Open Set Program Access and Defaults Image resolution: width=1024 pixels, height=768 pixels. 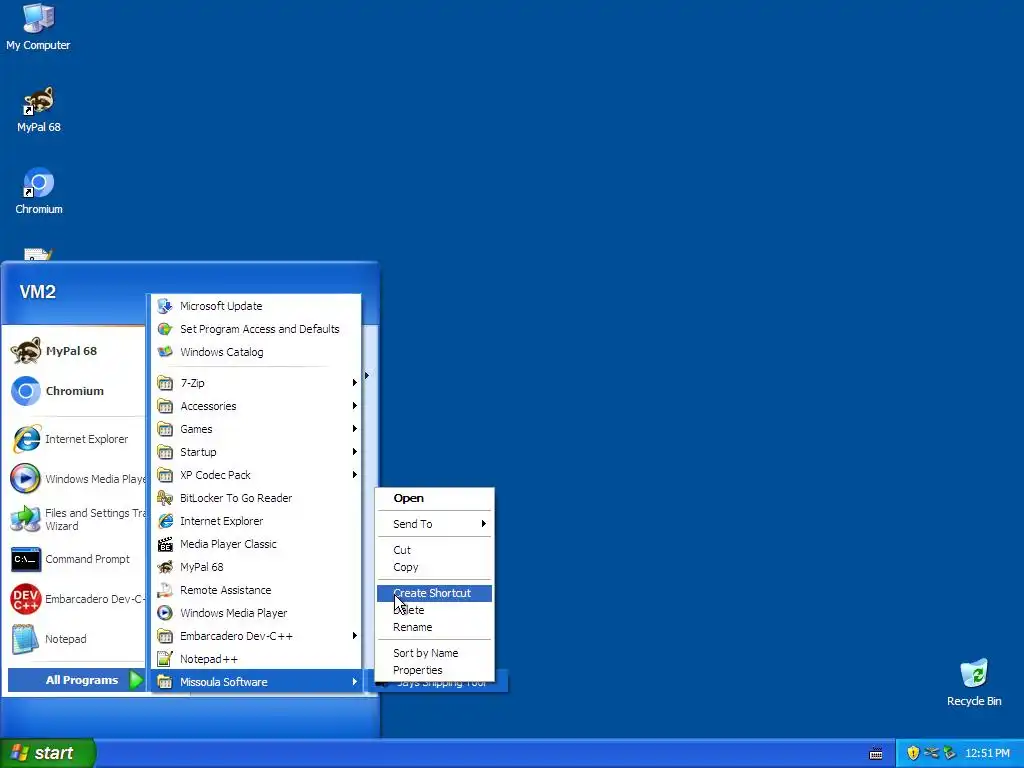pyautogui.click(x=256, y=328)
